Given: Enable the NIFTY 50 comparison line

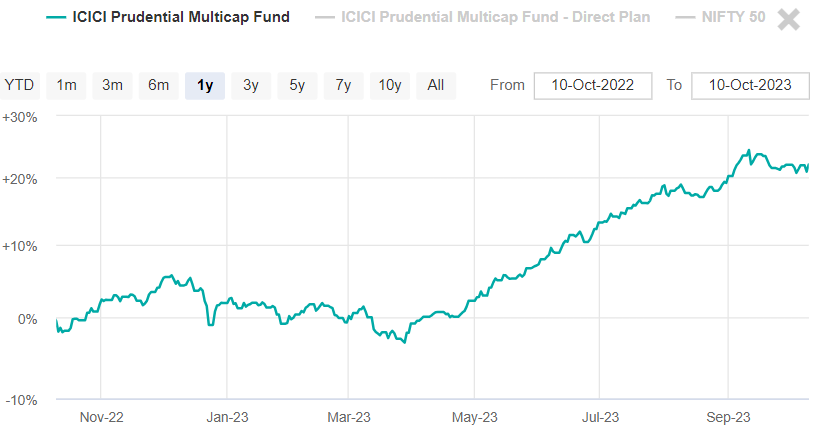Looking at the screenshot, I should pos(727,17).
